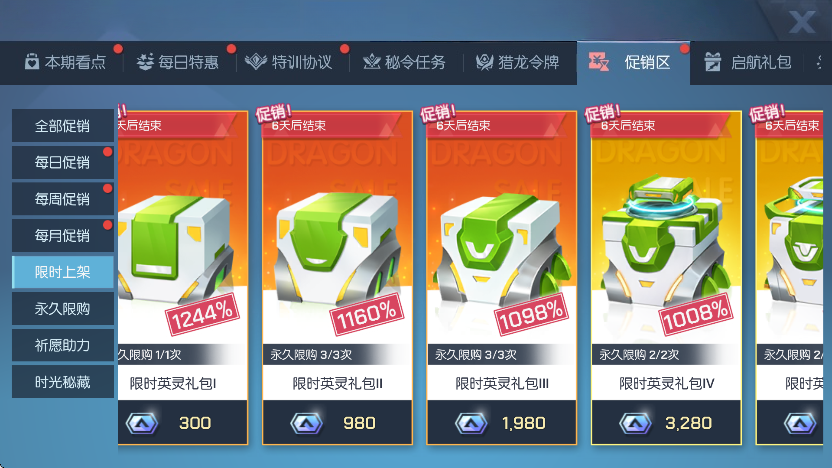Open the 永久限购 sidebar category

pos(63,308)
